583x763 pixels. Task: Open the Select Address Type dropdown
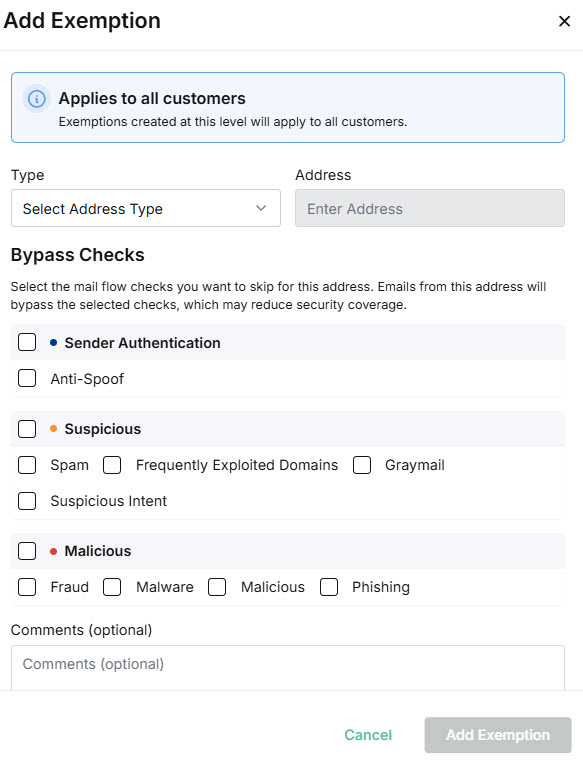(146, 208)
